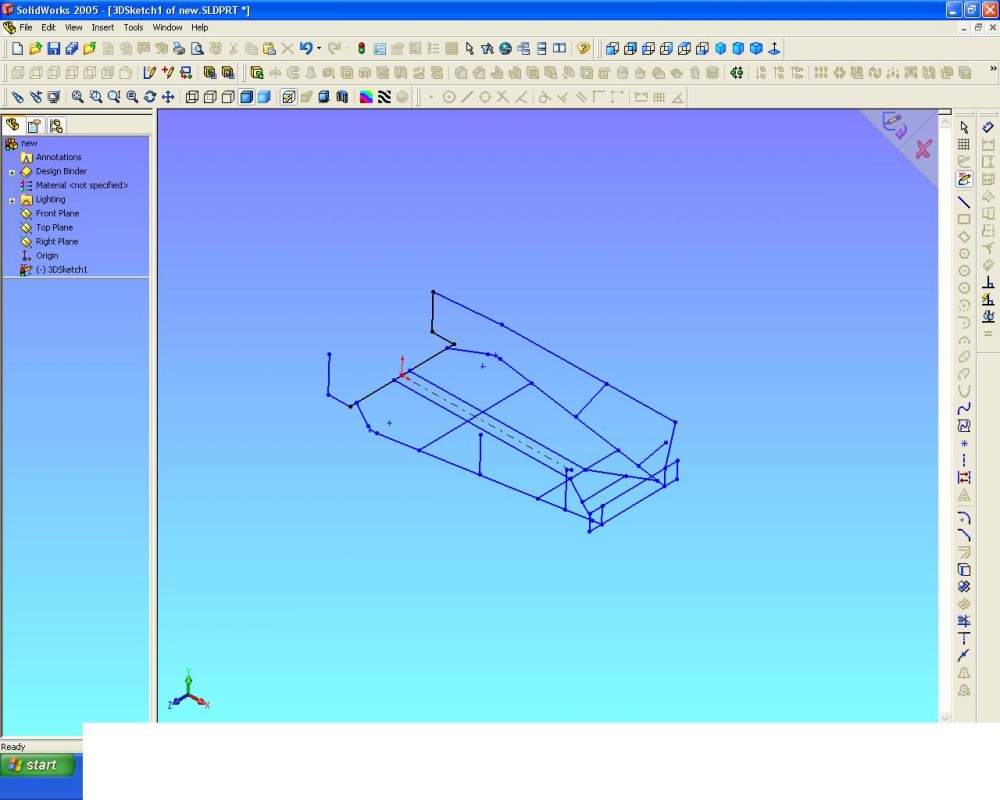Expand the Lighting tree node
Viewport: 1000px width, 800px height.
click(12, 200)
